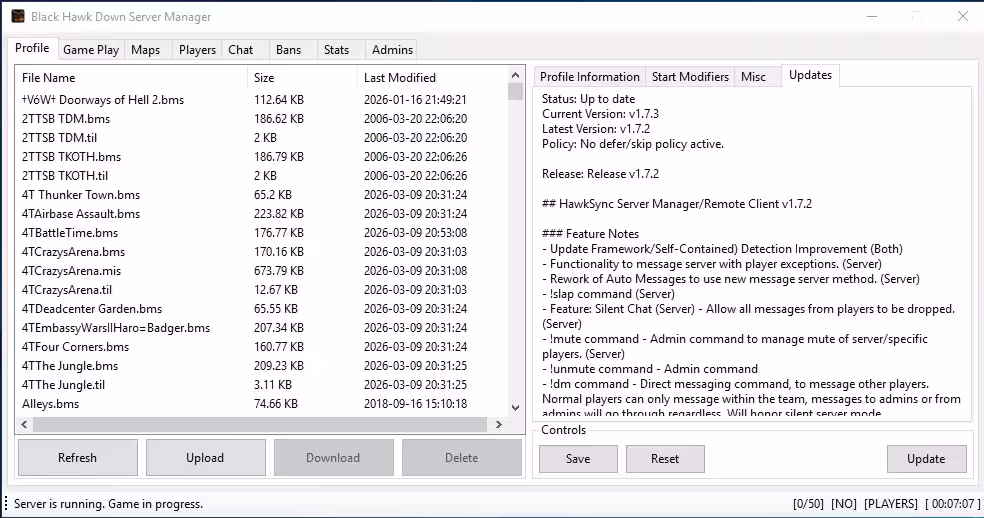
Task: Click the file list scroll up arrow
Action: pos(516,75)
